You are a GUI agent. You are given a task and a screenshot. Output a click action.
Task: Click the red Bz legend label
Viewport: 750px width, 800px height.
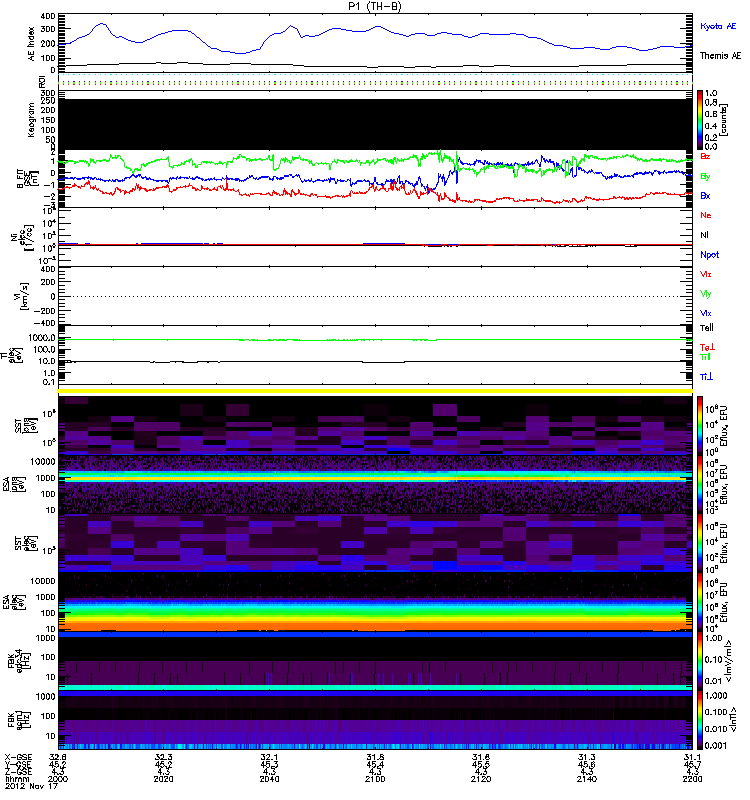point(705,157)
